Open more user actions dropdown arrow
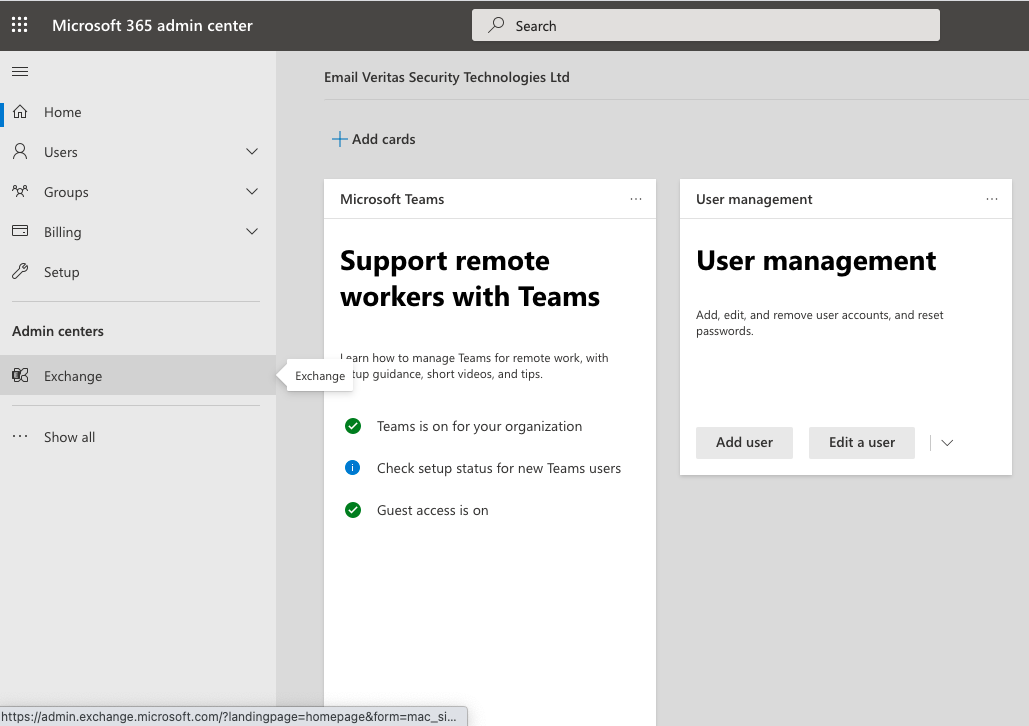Viewport: 1029px width, 726px height. tap(947, 443)
